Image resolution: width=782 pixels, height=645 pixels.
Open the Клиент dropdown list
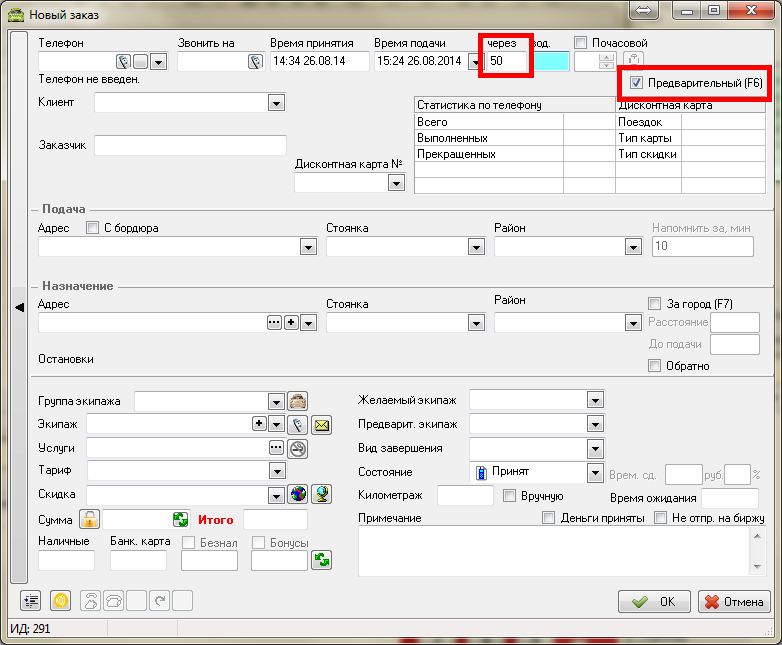(276, 102)
